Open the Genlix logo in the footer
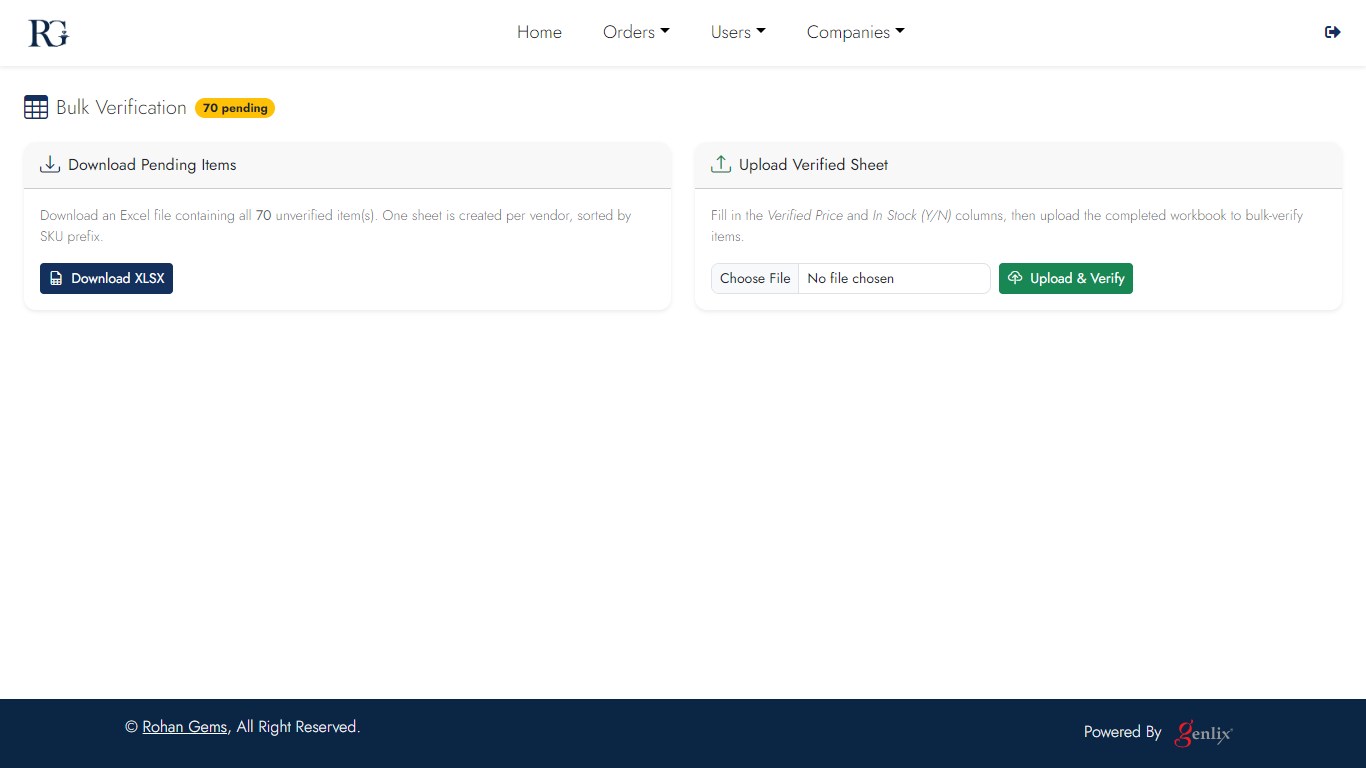Image resolution: width=1366 pixels, height=768 pixels. tap(1204, 733)
